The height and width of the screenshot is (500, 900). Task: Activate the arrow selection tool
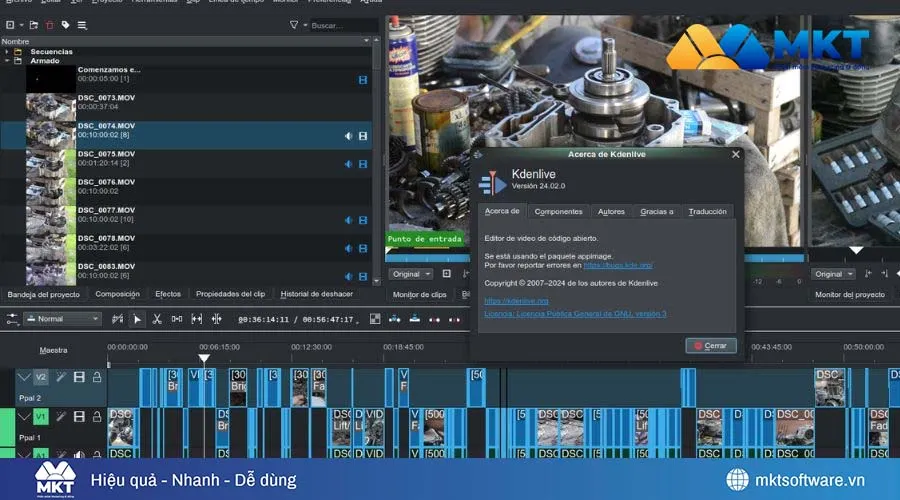(x=138, y=319)
